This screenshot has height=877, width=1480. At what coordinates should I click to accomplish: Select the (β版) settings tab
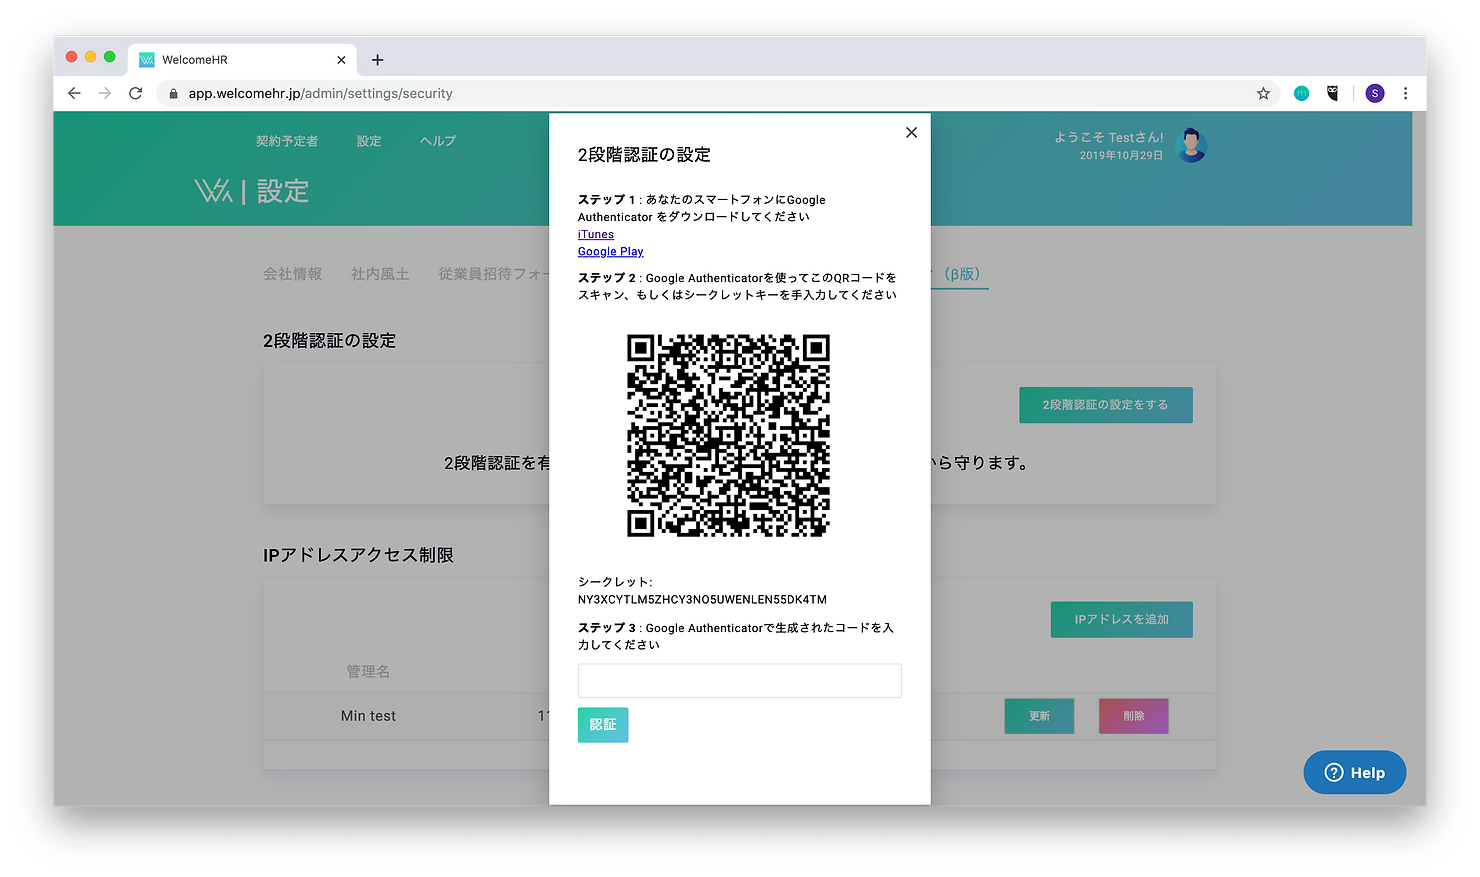(960, 274)
